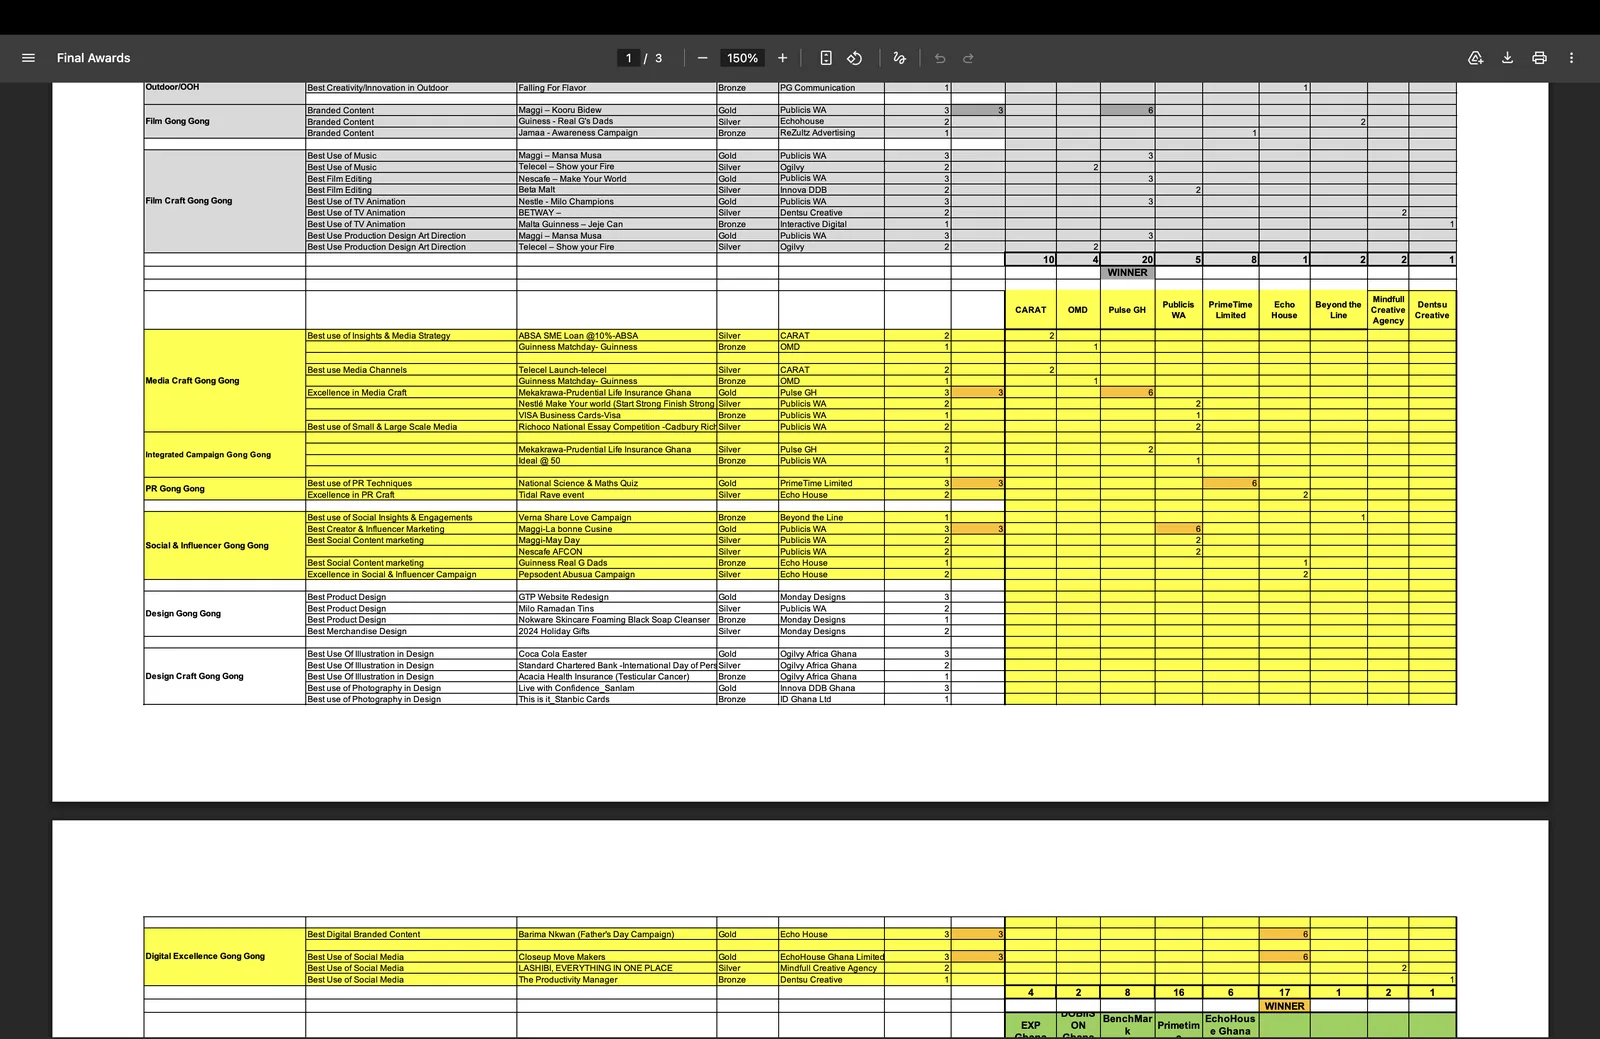Click the 'Integrated Campaign Gong Gong' cell
1600x1039 pixels.
pyautogui.click(x=225, y=455)
